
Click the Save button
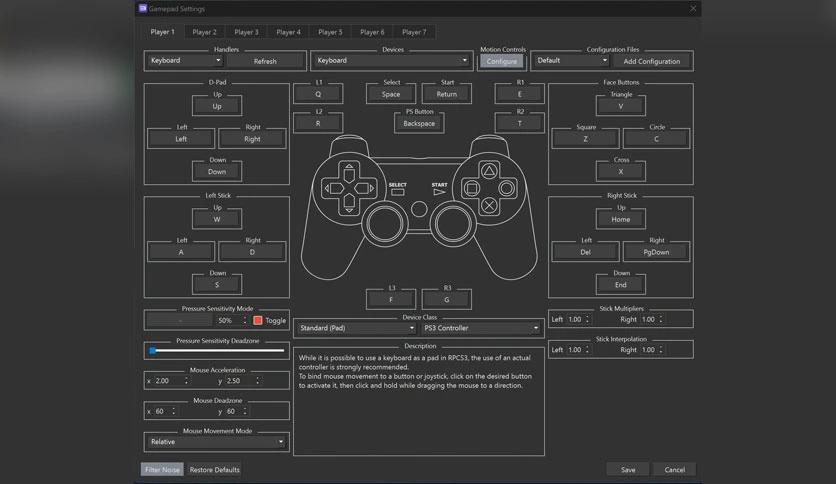click(x=628, y=470)
